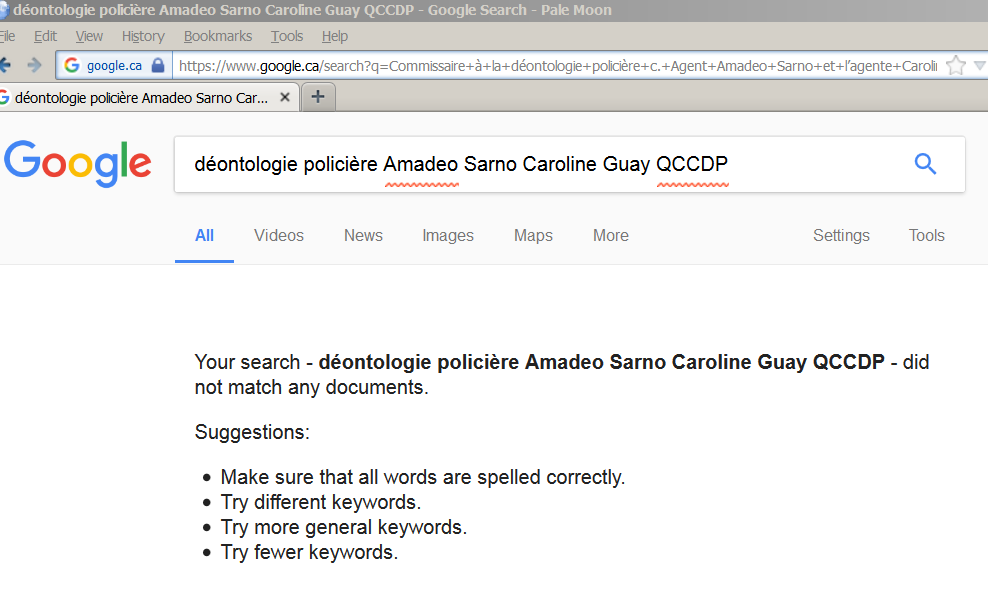988x592 pixels.
Task: Open the Settings dropdown in search bar
Action: click(840, 236)
